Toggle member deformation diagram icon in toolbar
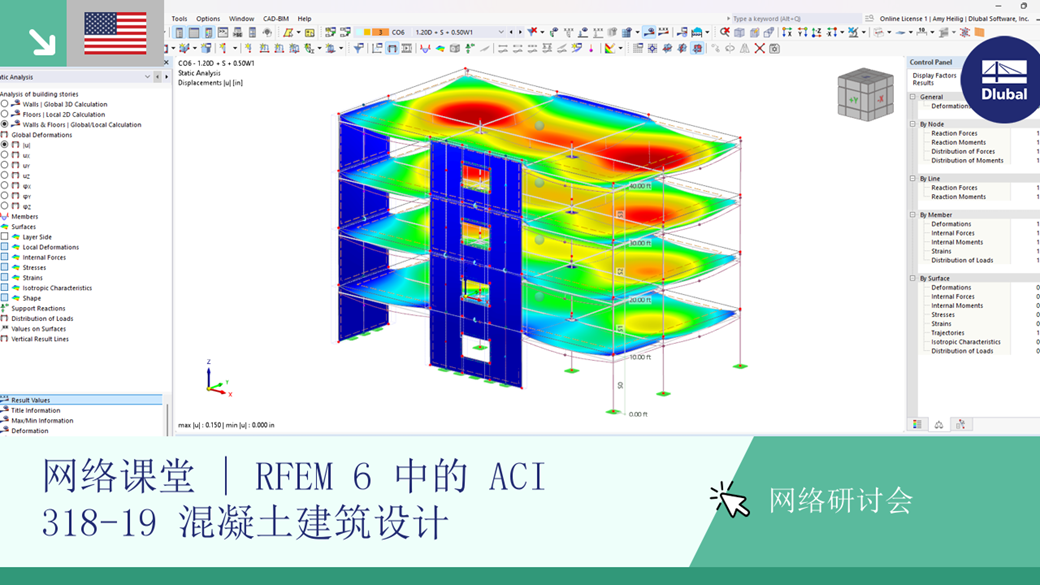This screenshot has width=1040, height=585. [425, 48]
